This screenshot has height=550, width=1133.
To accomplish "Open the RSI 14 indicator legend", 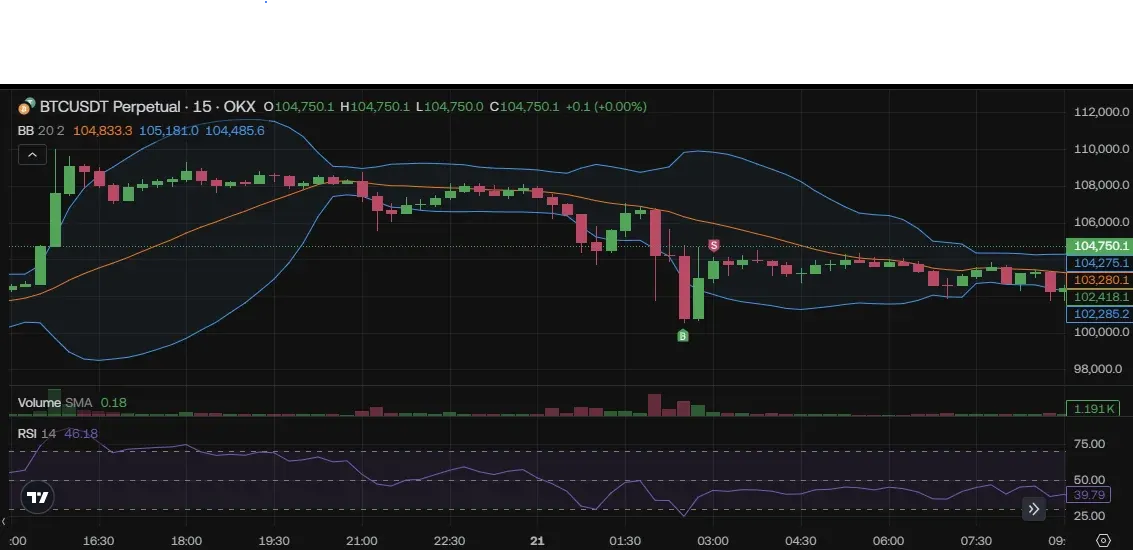I will pos(37,434).
